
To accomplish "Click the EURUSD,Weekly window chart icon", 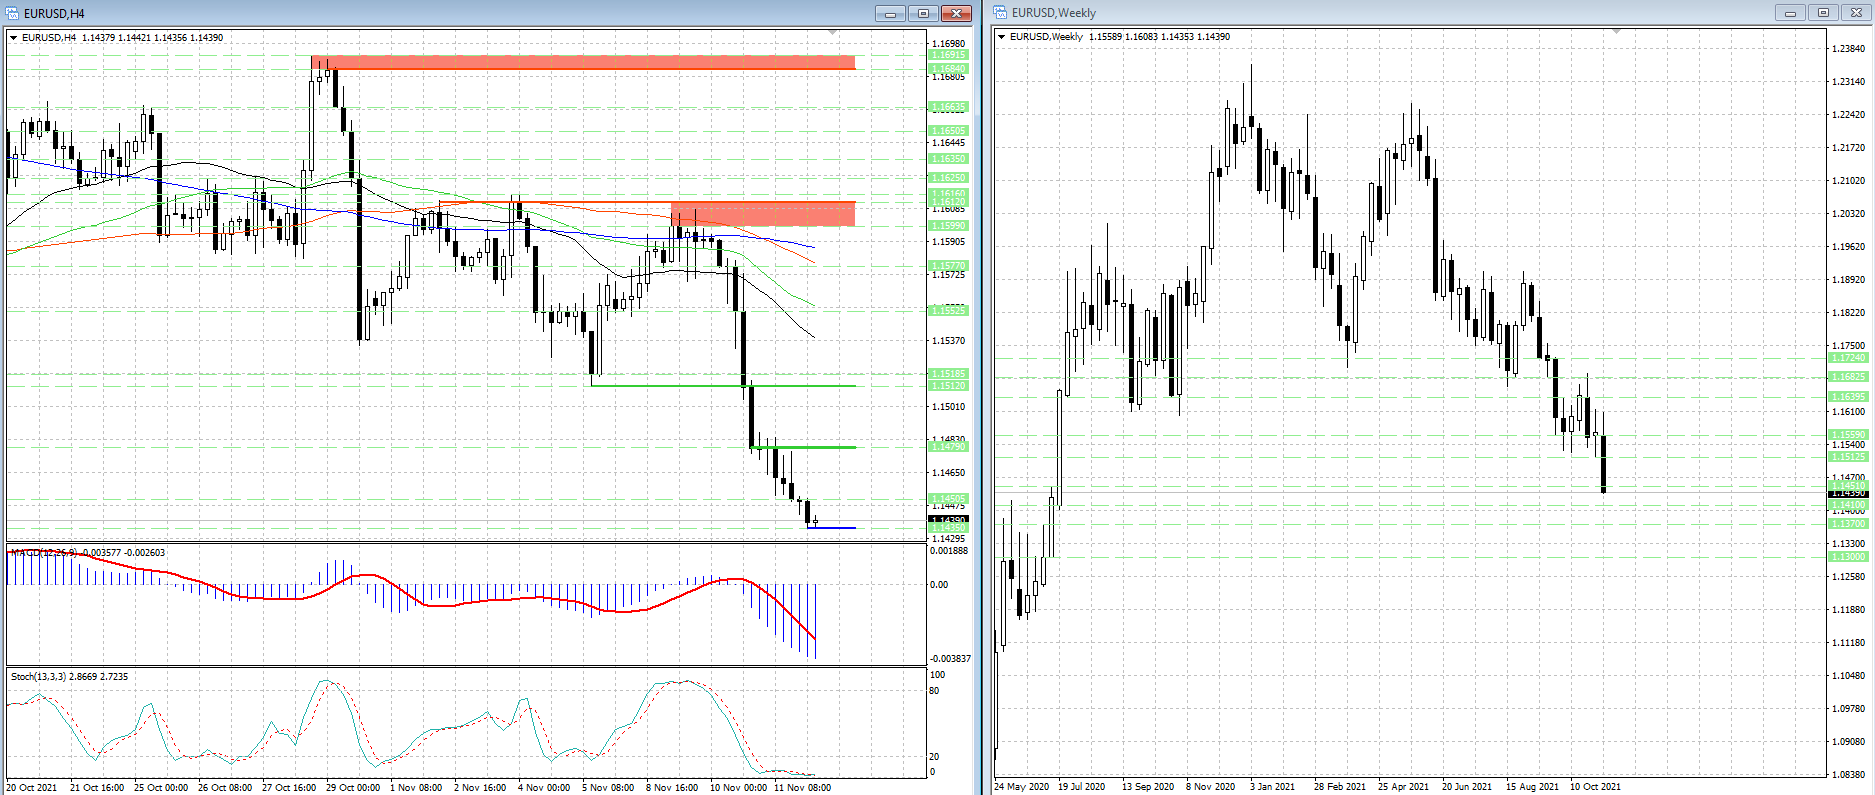I will coord(1000,13).
